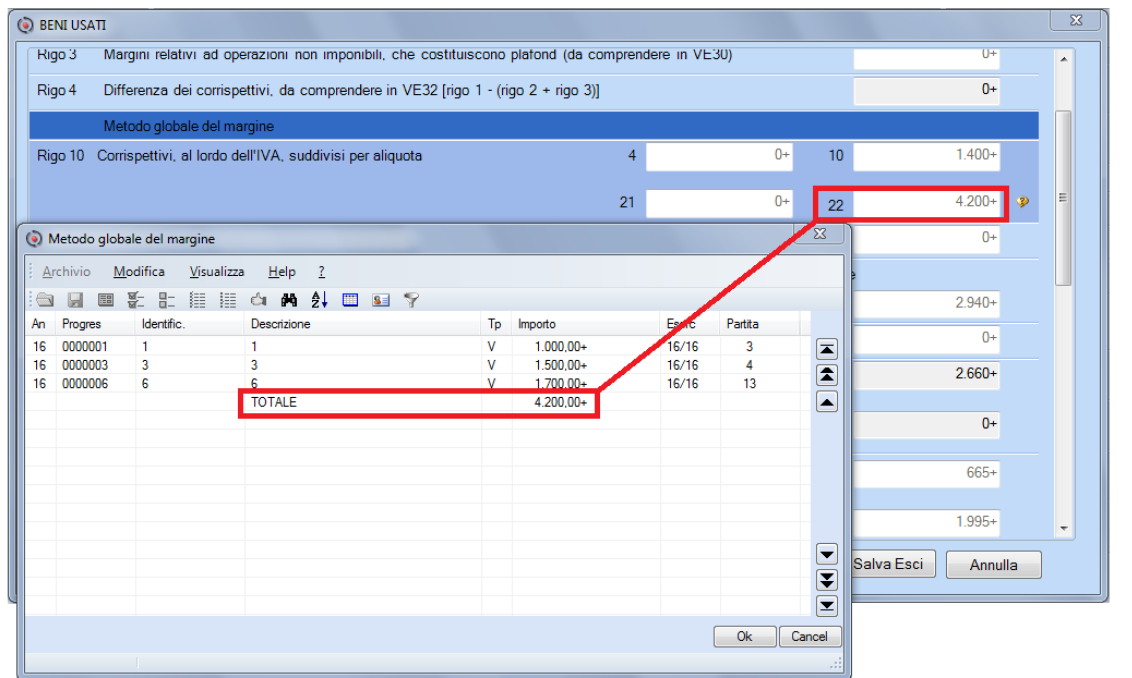1132x678 pixels.
Task: Click the deselect all boxes icon
Action: point(167,300)
